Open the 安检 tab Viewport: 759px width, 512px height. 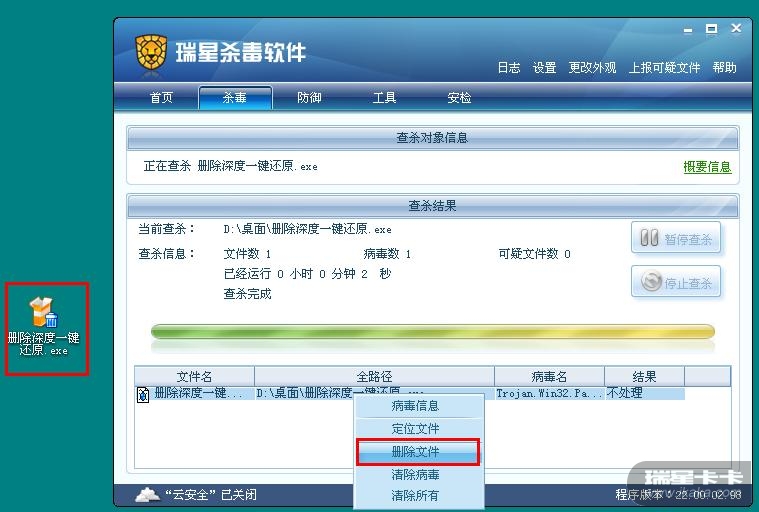click(x=459, y=98)
